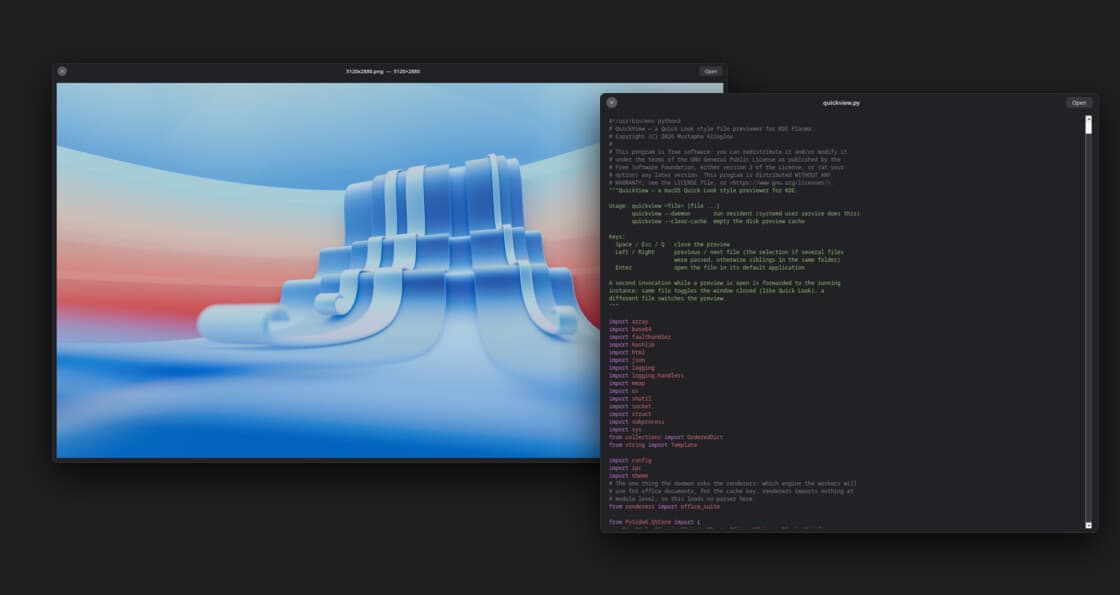Click the quickview.py window title
The height and width of the screenshot is (595, 1120).
click(841, 103)
